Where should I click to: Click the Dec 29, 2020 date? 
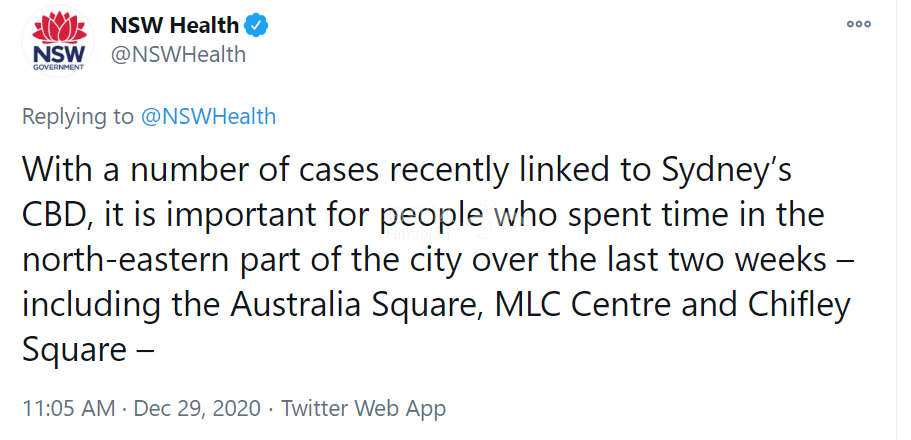(198, 408)
